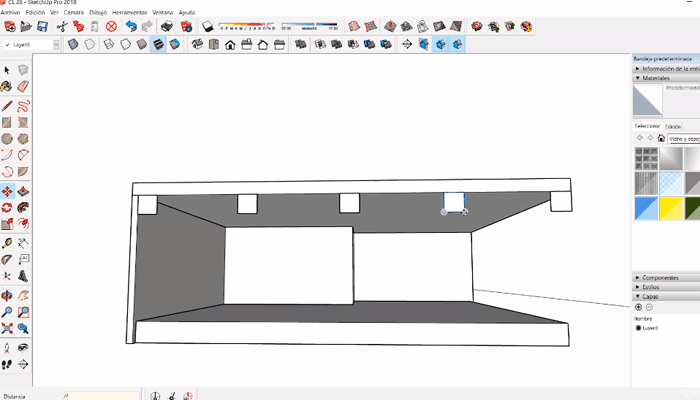
Task: Select the Layer0 radio button in Capas
Action: coord(638,328)
